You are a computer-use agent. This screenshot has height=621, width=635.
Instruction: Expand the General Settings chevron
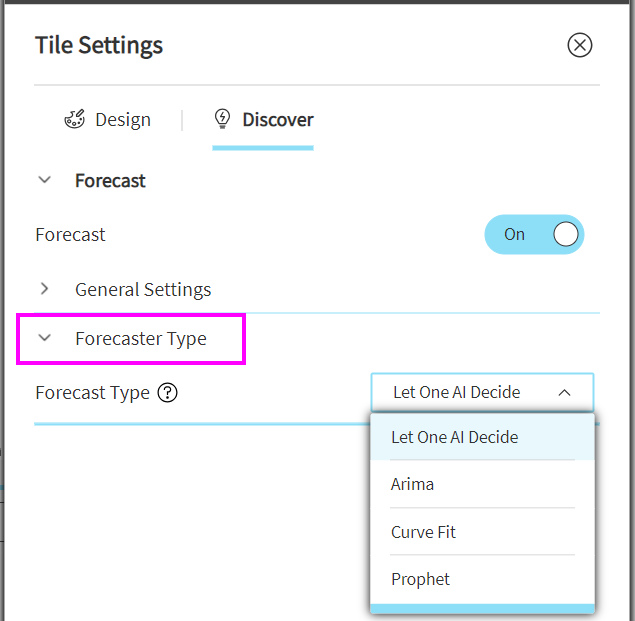[x=44, y=289]
